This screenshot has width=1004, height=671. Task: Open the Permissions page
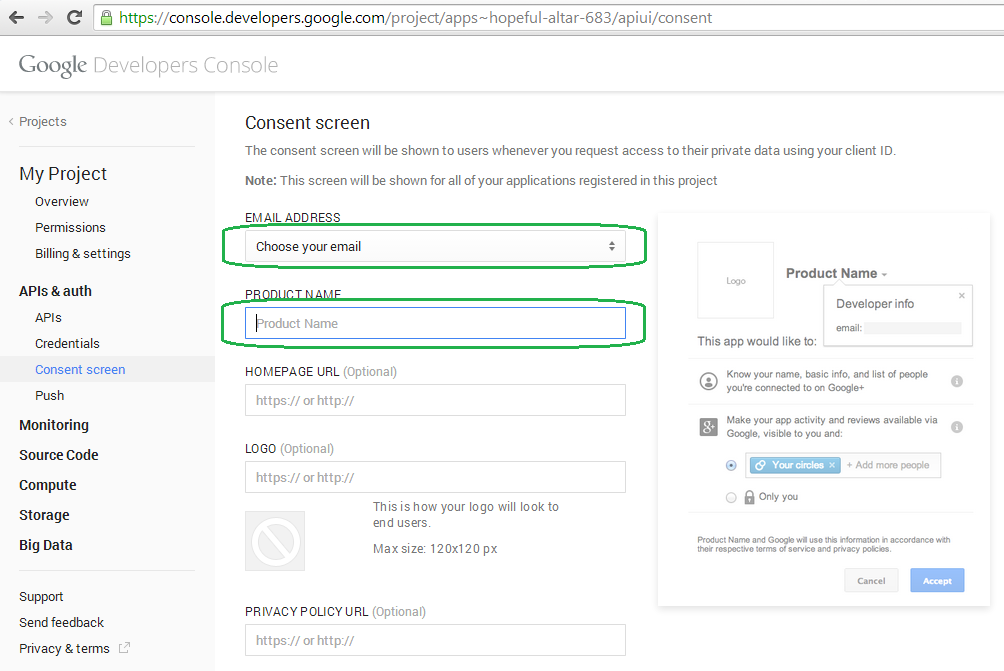pos(70,227)
